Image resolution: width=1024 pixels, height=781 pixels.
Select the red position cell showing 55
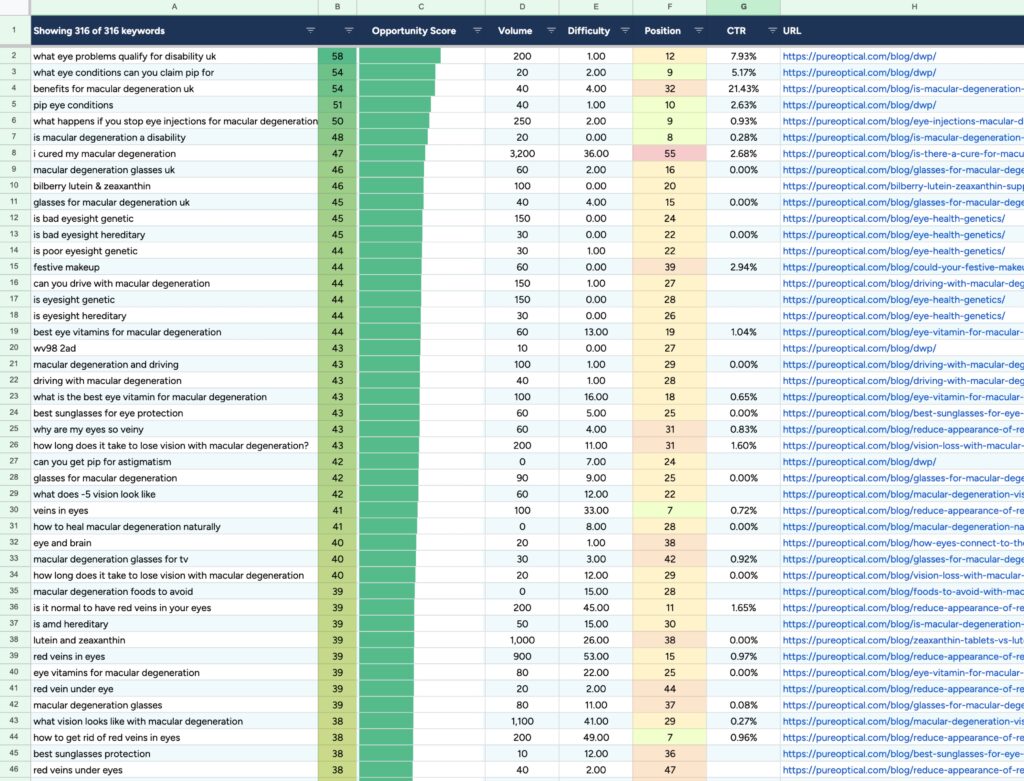(x=670, y=153)
